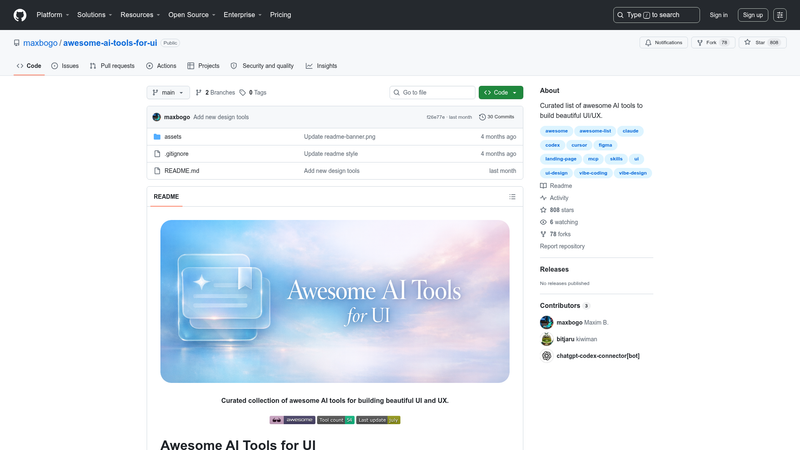Screen dimensions: 800x450
Task: Open the 'Add new design tools' commit message
Action: (x=221, y=117)
